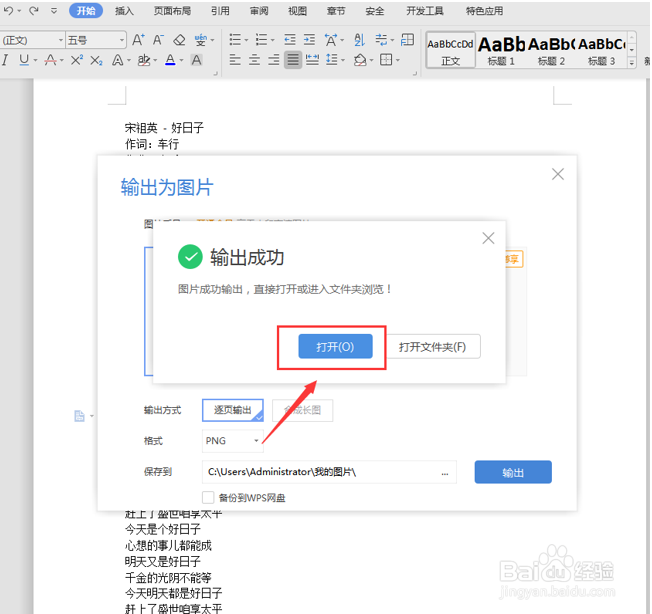Clear formatting with the eraser icon
Screen dimensions: 652x614
coord(179,40)
